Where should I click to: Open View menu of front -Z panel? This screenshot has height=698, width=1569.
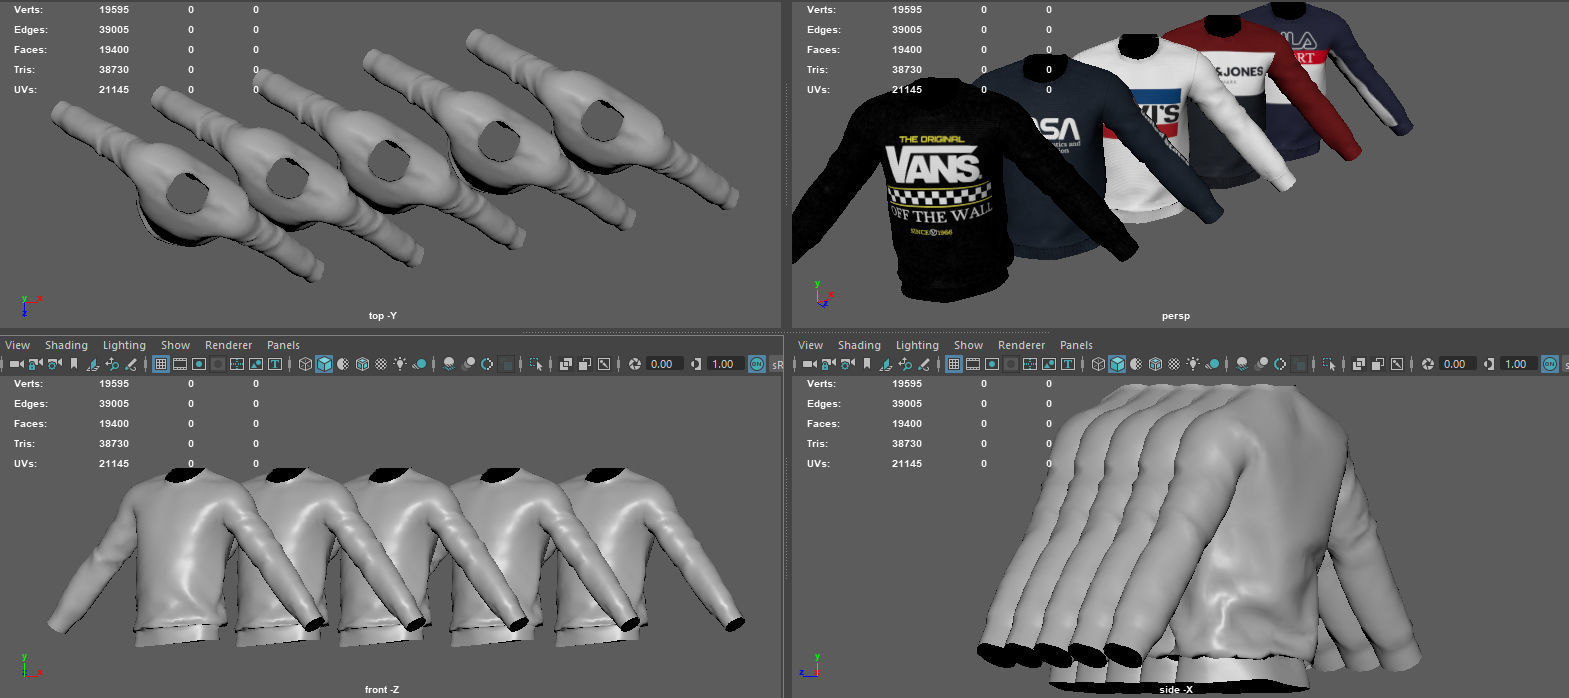[17, 345]
